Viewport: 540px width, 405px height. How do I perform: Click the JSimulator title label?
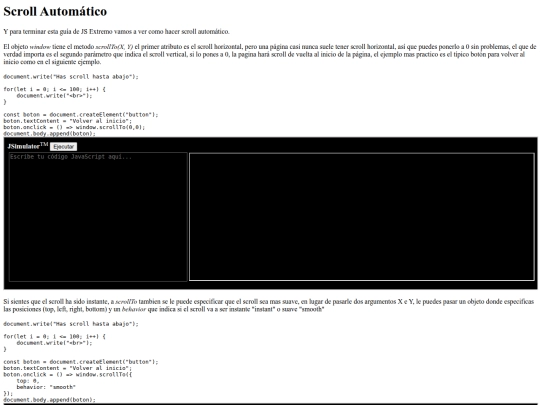28,146
